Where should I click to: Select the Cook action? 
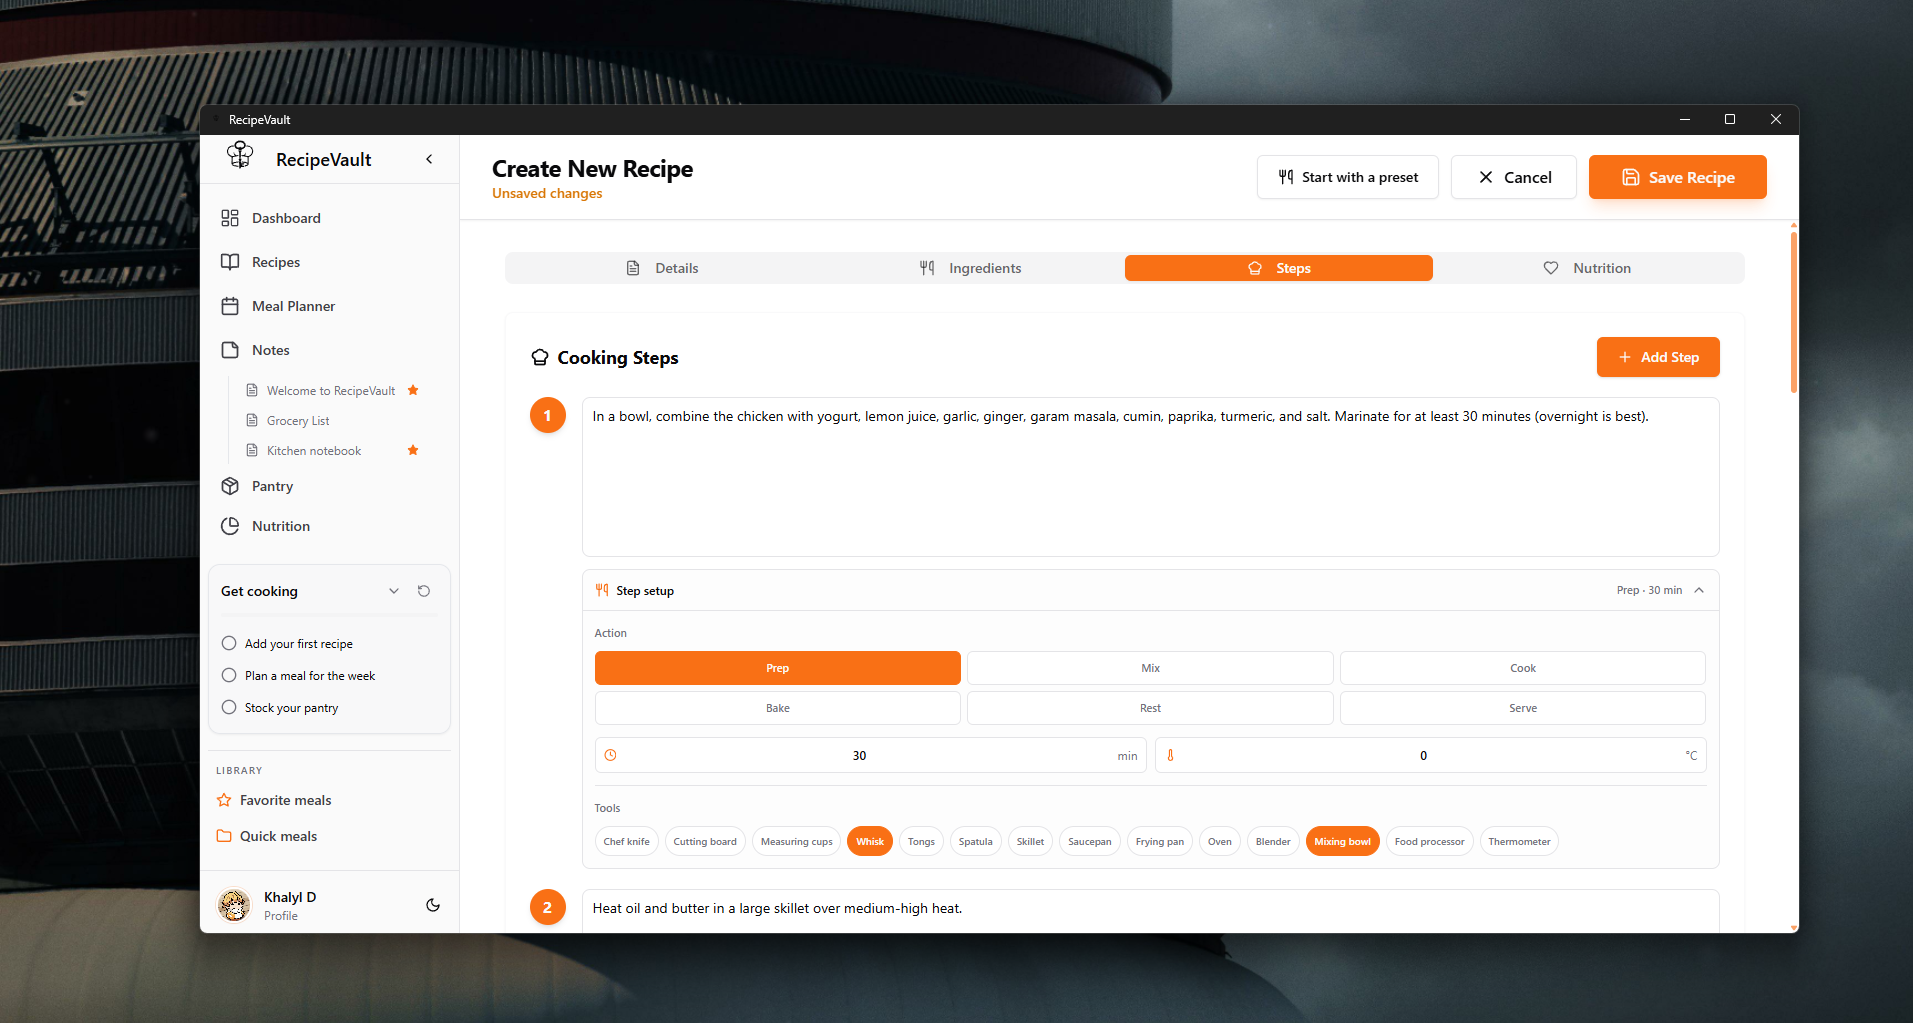point(1522,668)
